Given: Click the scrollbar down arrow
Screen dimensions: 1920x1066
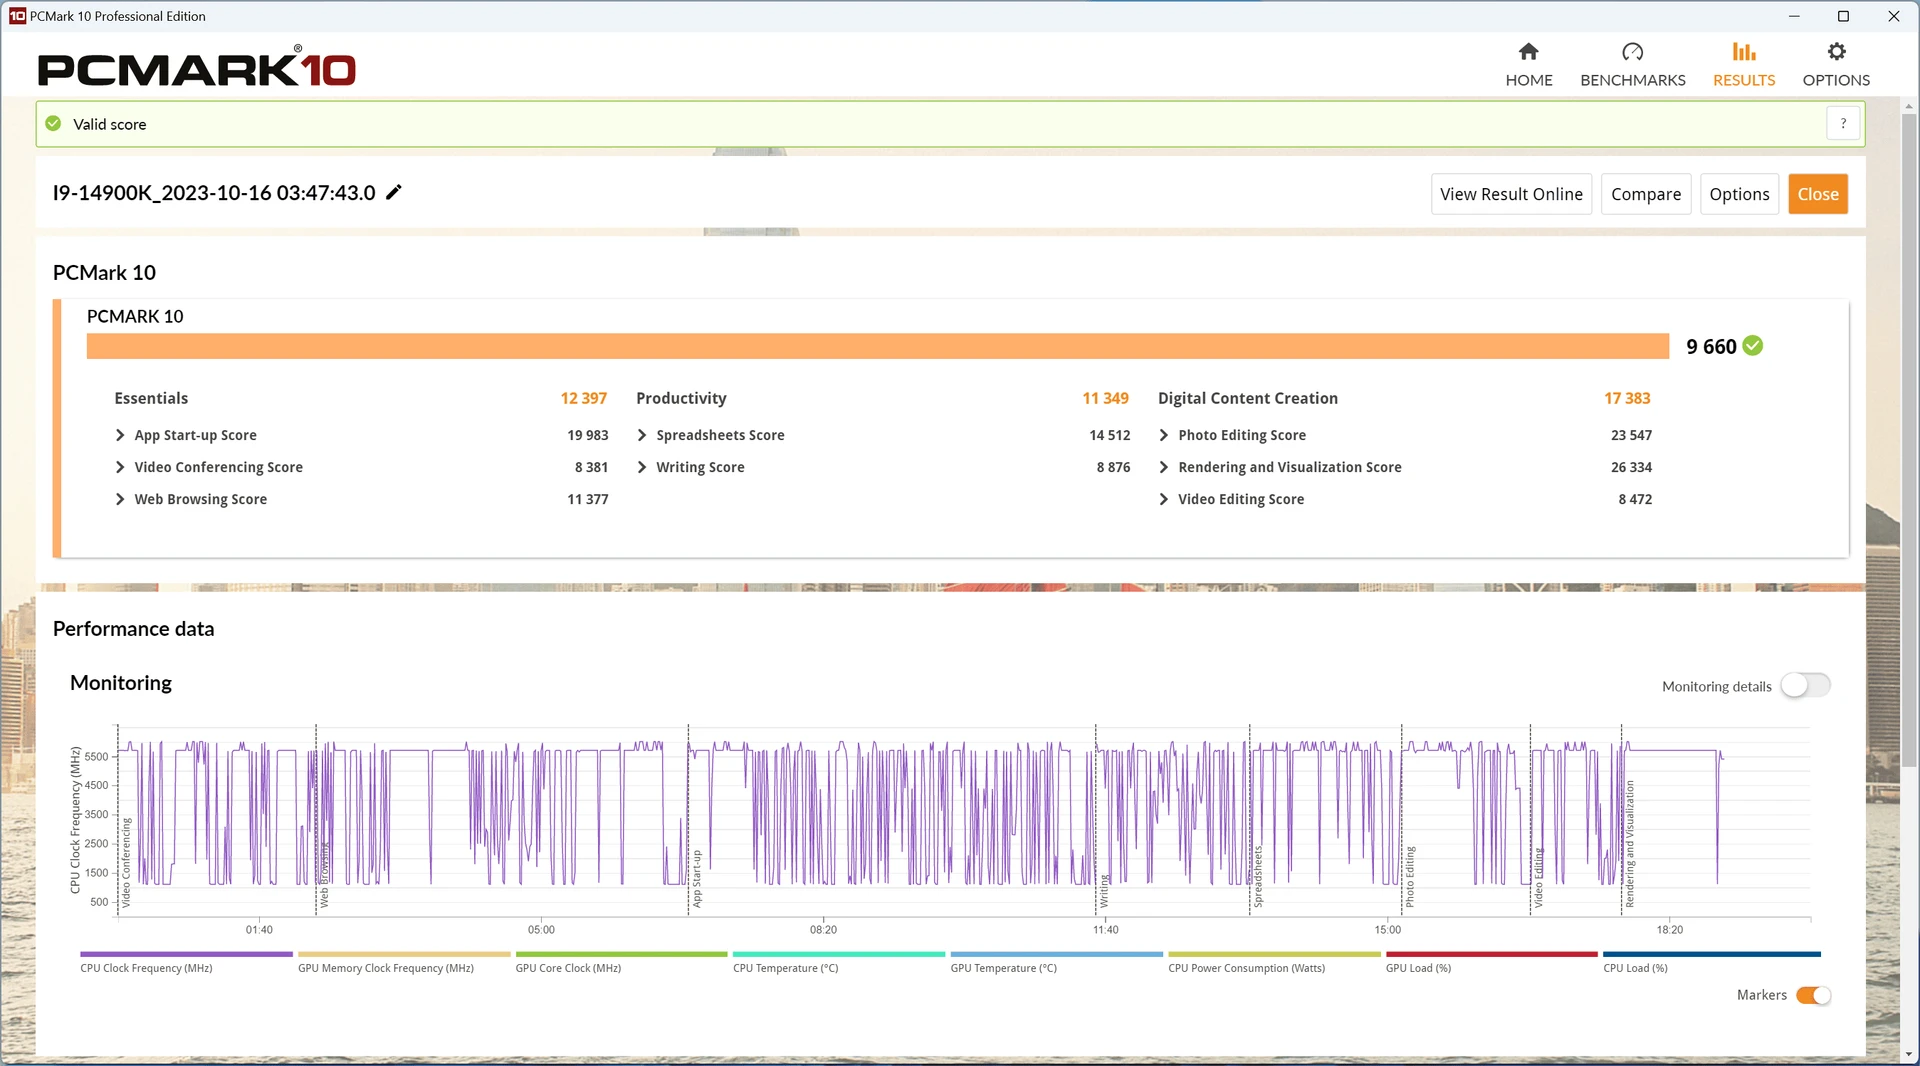Looking at the screenshot, I should click(1909, 1055).
